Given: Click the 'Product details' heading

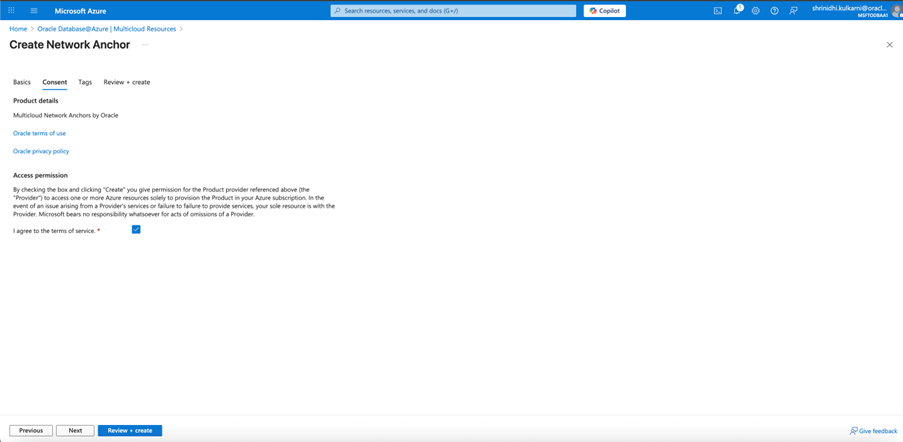Looking at the screenshot, I should coord(36,101).
